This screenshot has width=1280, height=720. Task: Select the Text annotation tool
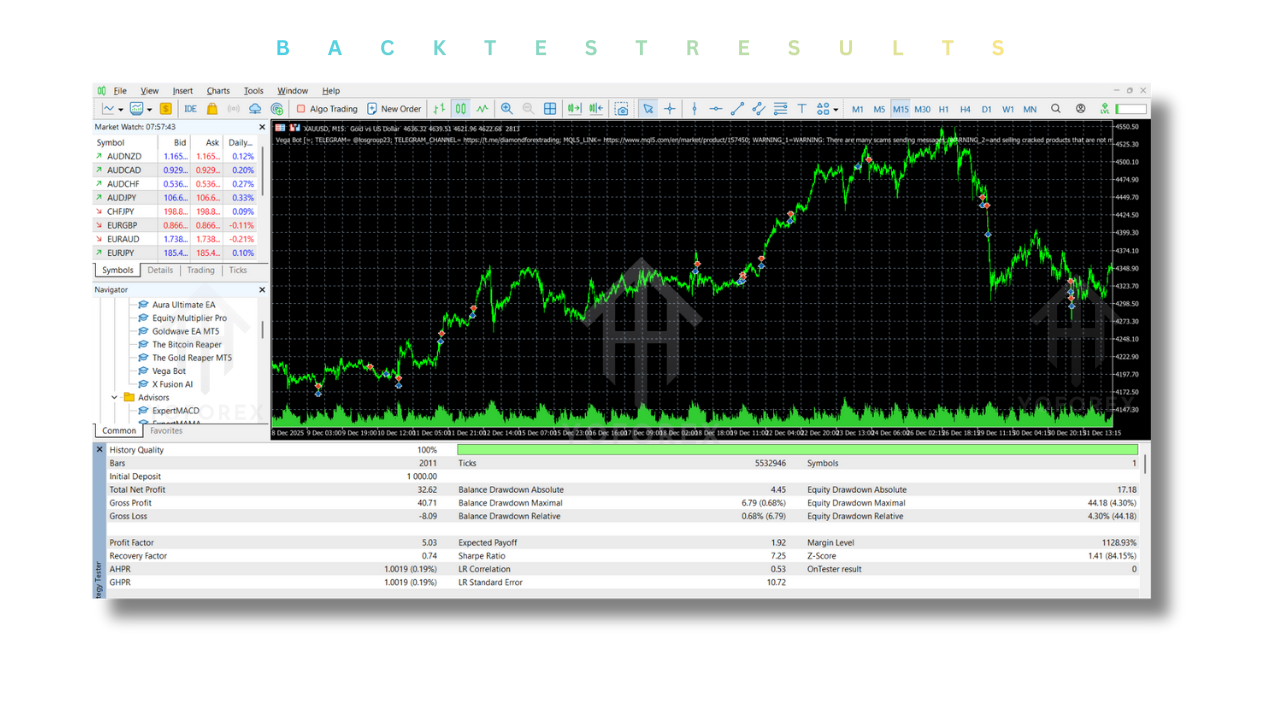pos(801,108)
